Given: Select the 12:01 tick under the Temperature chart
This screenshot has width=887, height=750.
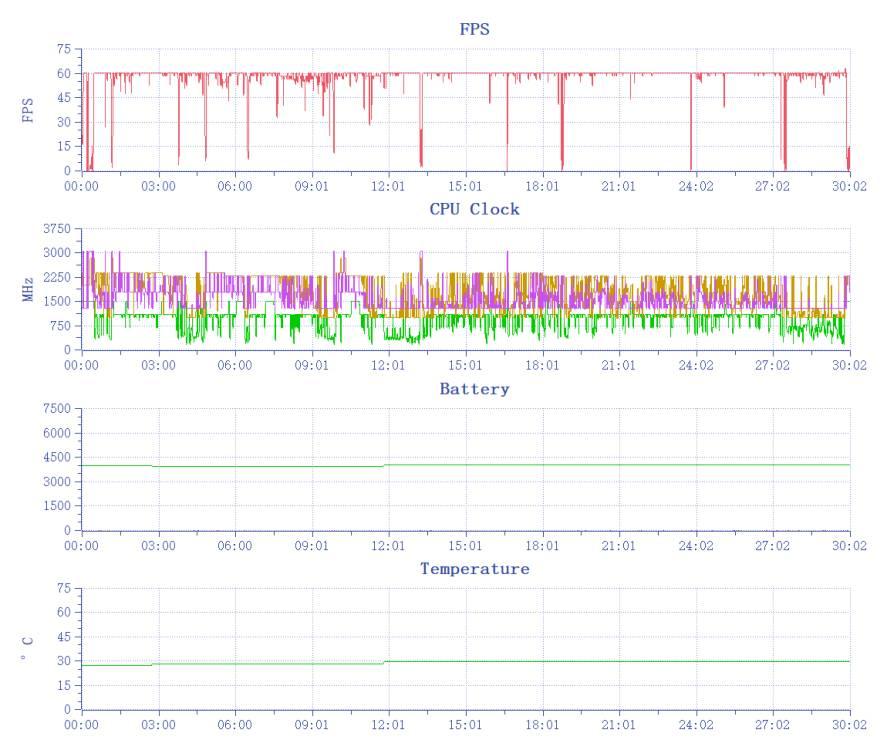Looking at the screenshot, I should click(388, 726).
